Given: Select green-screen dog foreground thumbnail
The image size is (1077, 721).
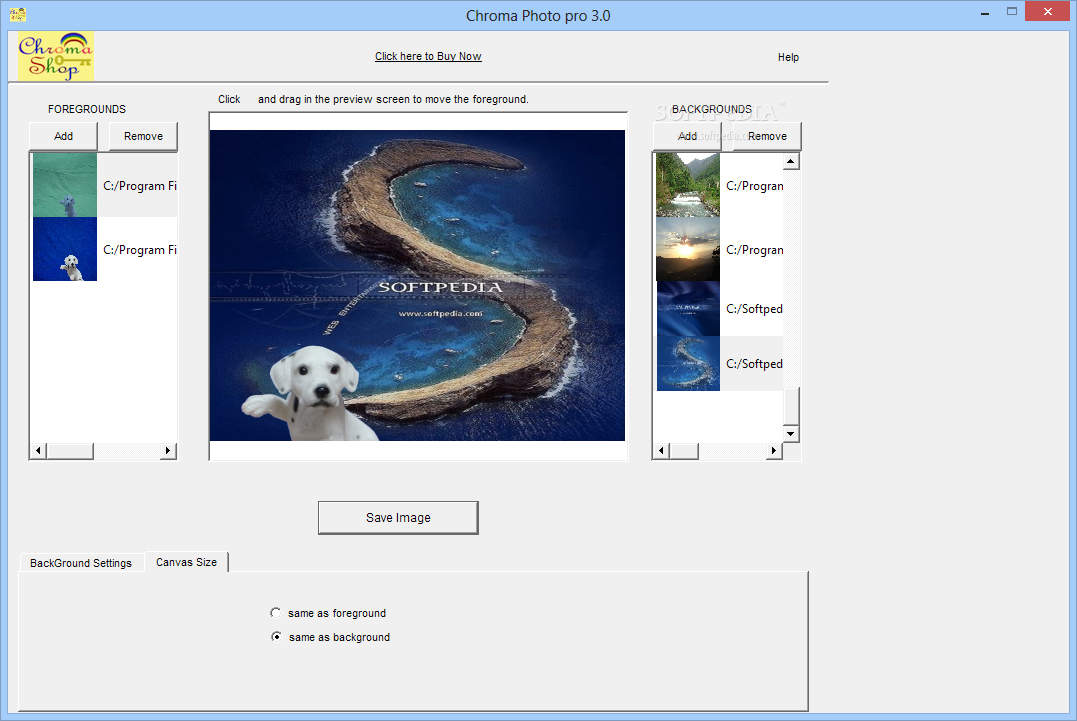Looking at the screenshot, I should [x=65, y=185].
